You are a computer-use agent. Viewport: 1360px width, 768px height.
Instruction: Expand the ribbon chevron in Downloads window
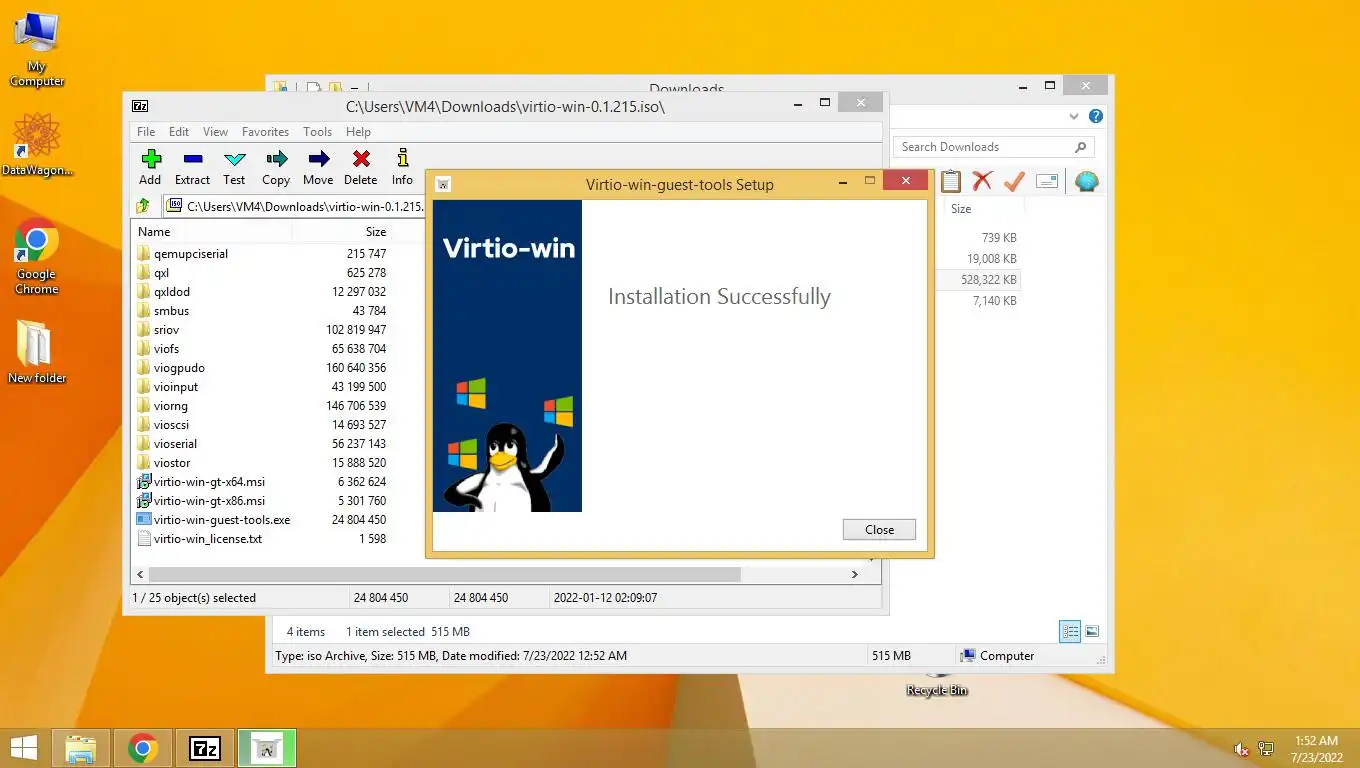coord(1072,117)
